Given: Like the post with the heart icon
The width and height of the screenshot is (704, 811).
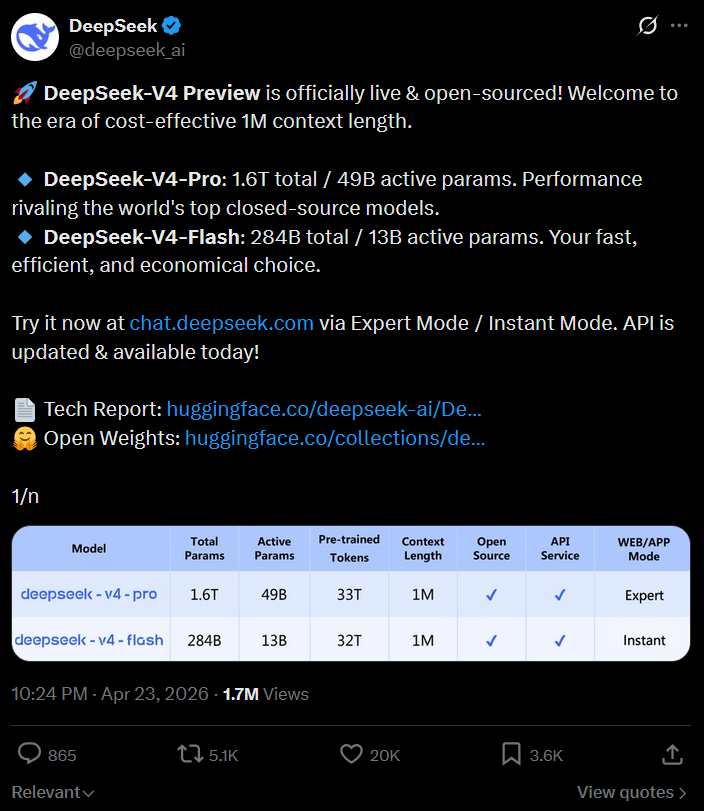Looking at the screenshot, I should tap(349, 754).
